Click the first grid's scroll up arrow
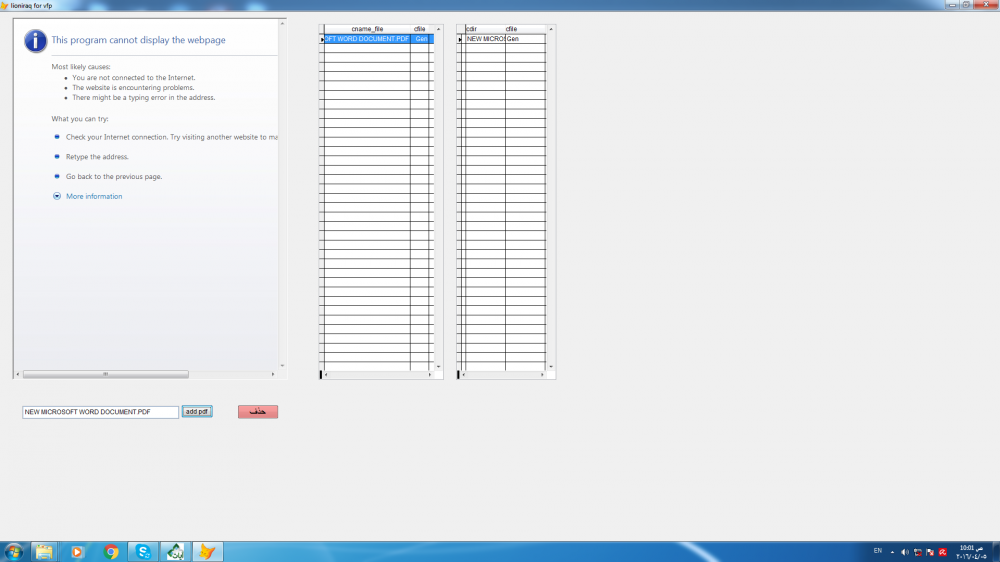 point(438,29)
